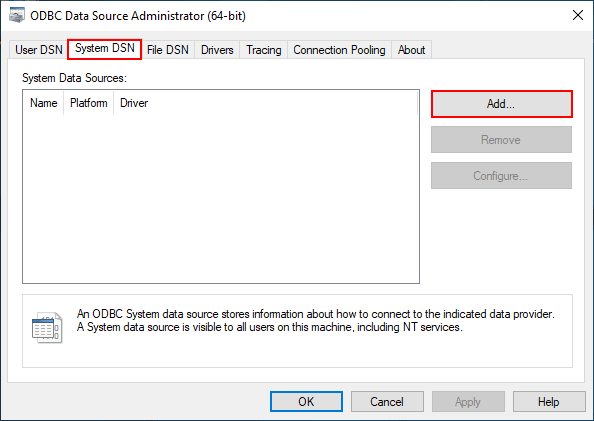Click the Configure... button
The height and width of the screenshot is (421, 594).
501,176
